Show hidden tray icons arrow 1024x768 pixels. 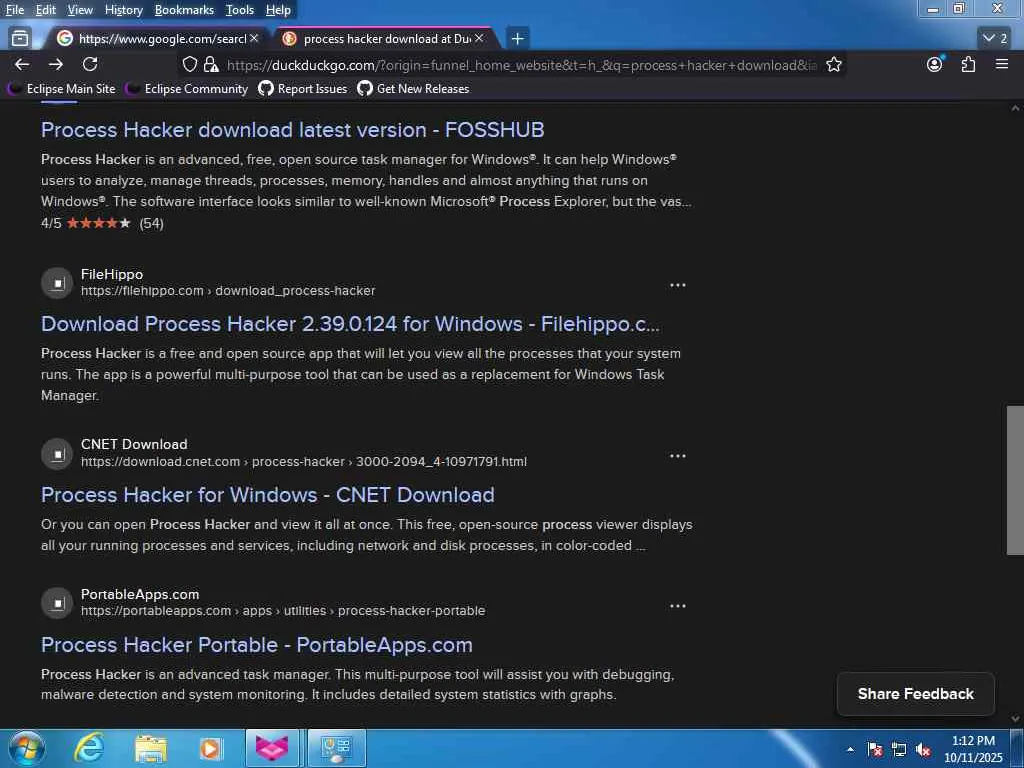click(850, 750)
